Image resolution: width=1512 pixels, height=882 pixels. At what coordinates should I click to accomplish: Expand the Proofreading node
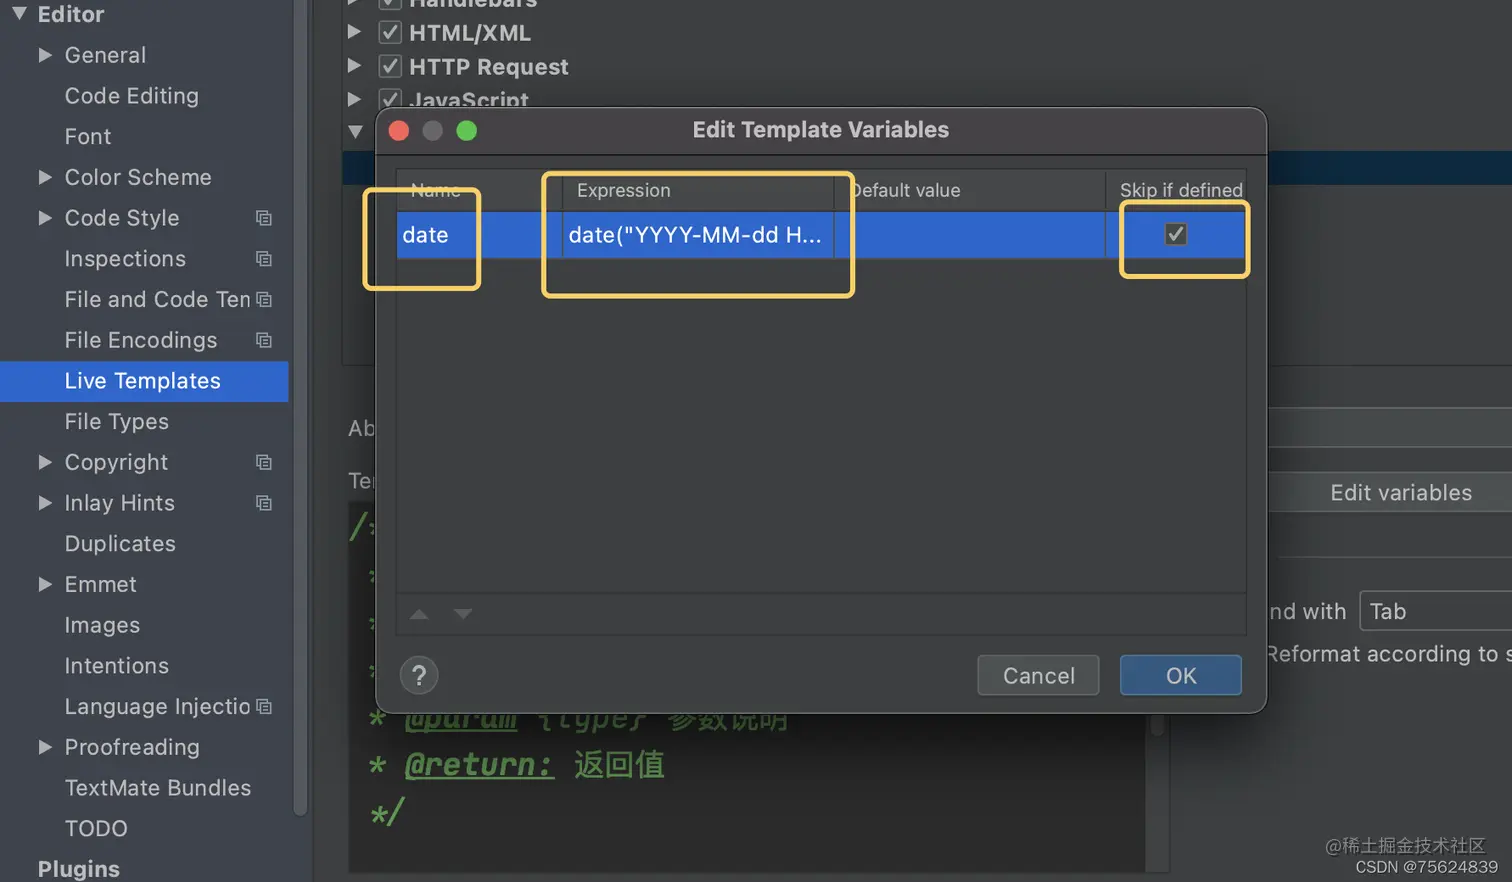pyautogui.click(x=45, y=747)
